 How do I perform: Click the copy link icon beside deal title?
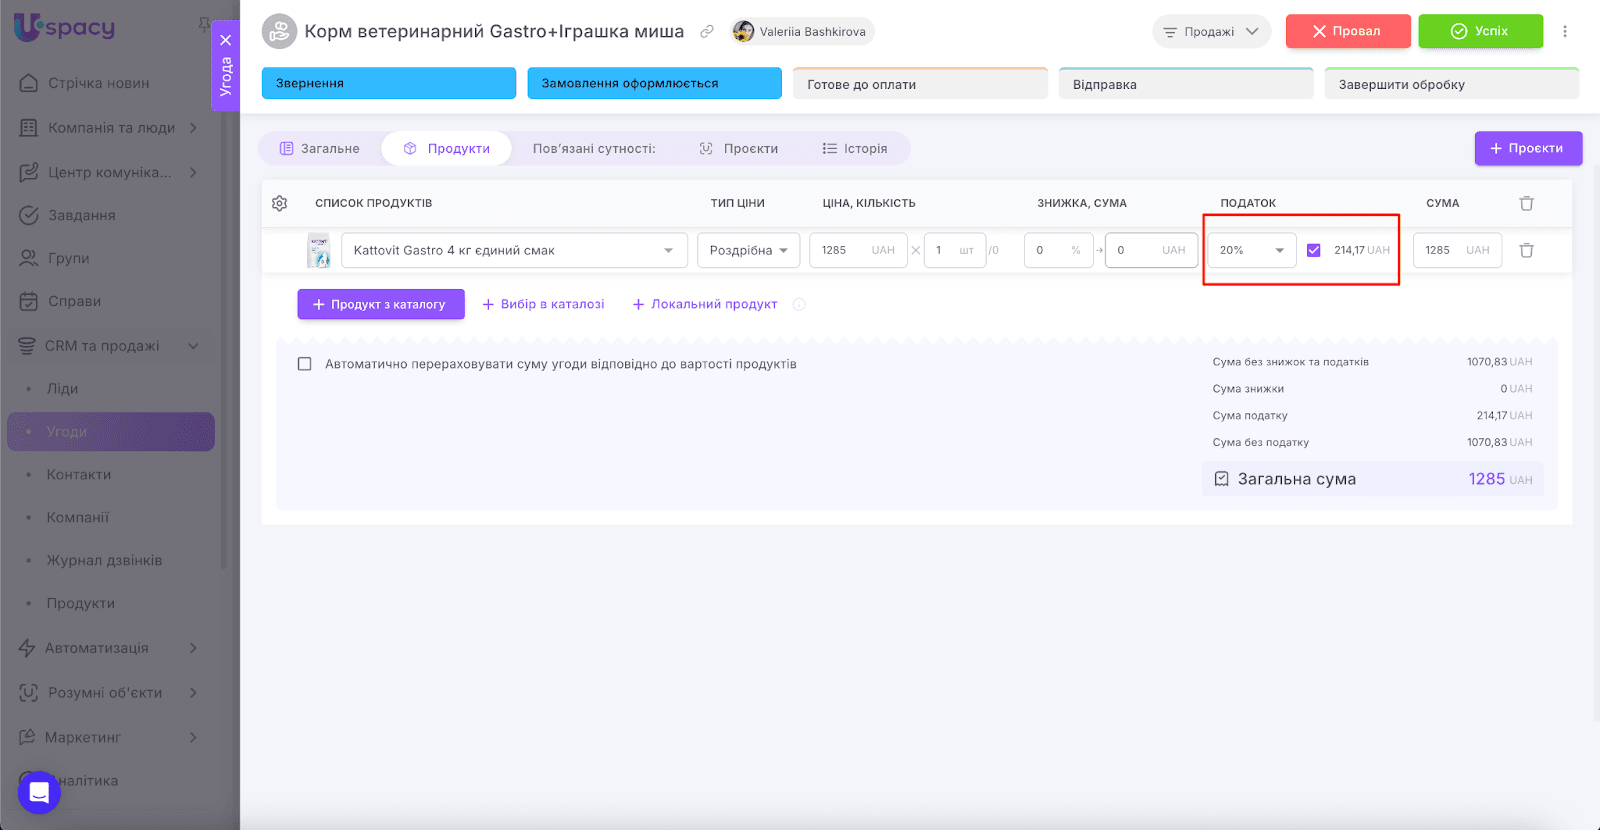[707, 32]
